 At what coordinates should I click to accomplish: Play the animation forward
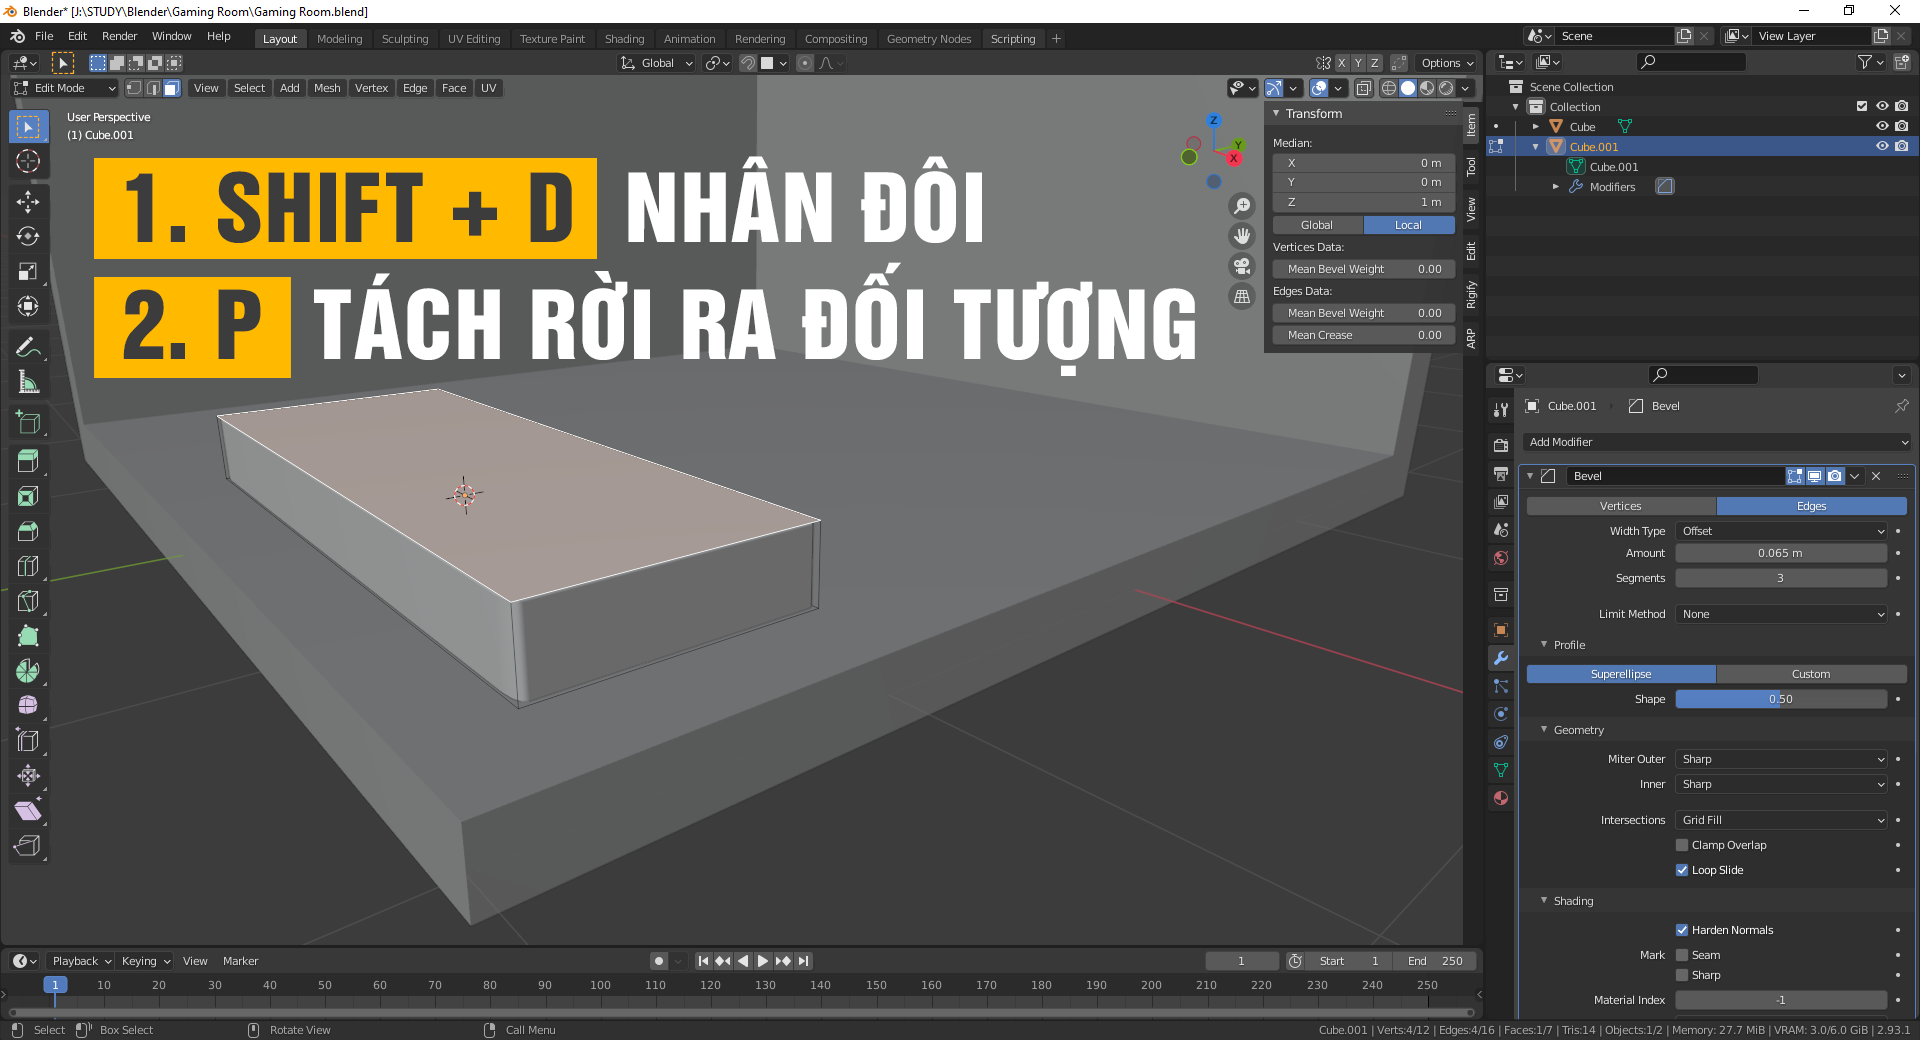(x=763, y=961)
